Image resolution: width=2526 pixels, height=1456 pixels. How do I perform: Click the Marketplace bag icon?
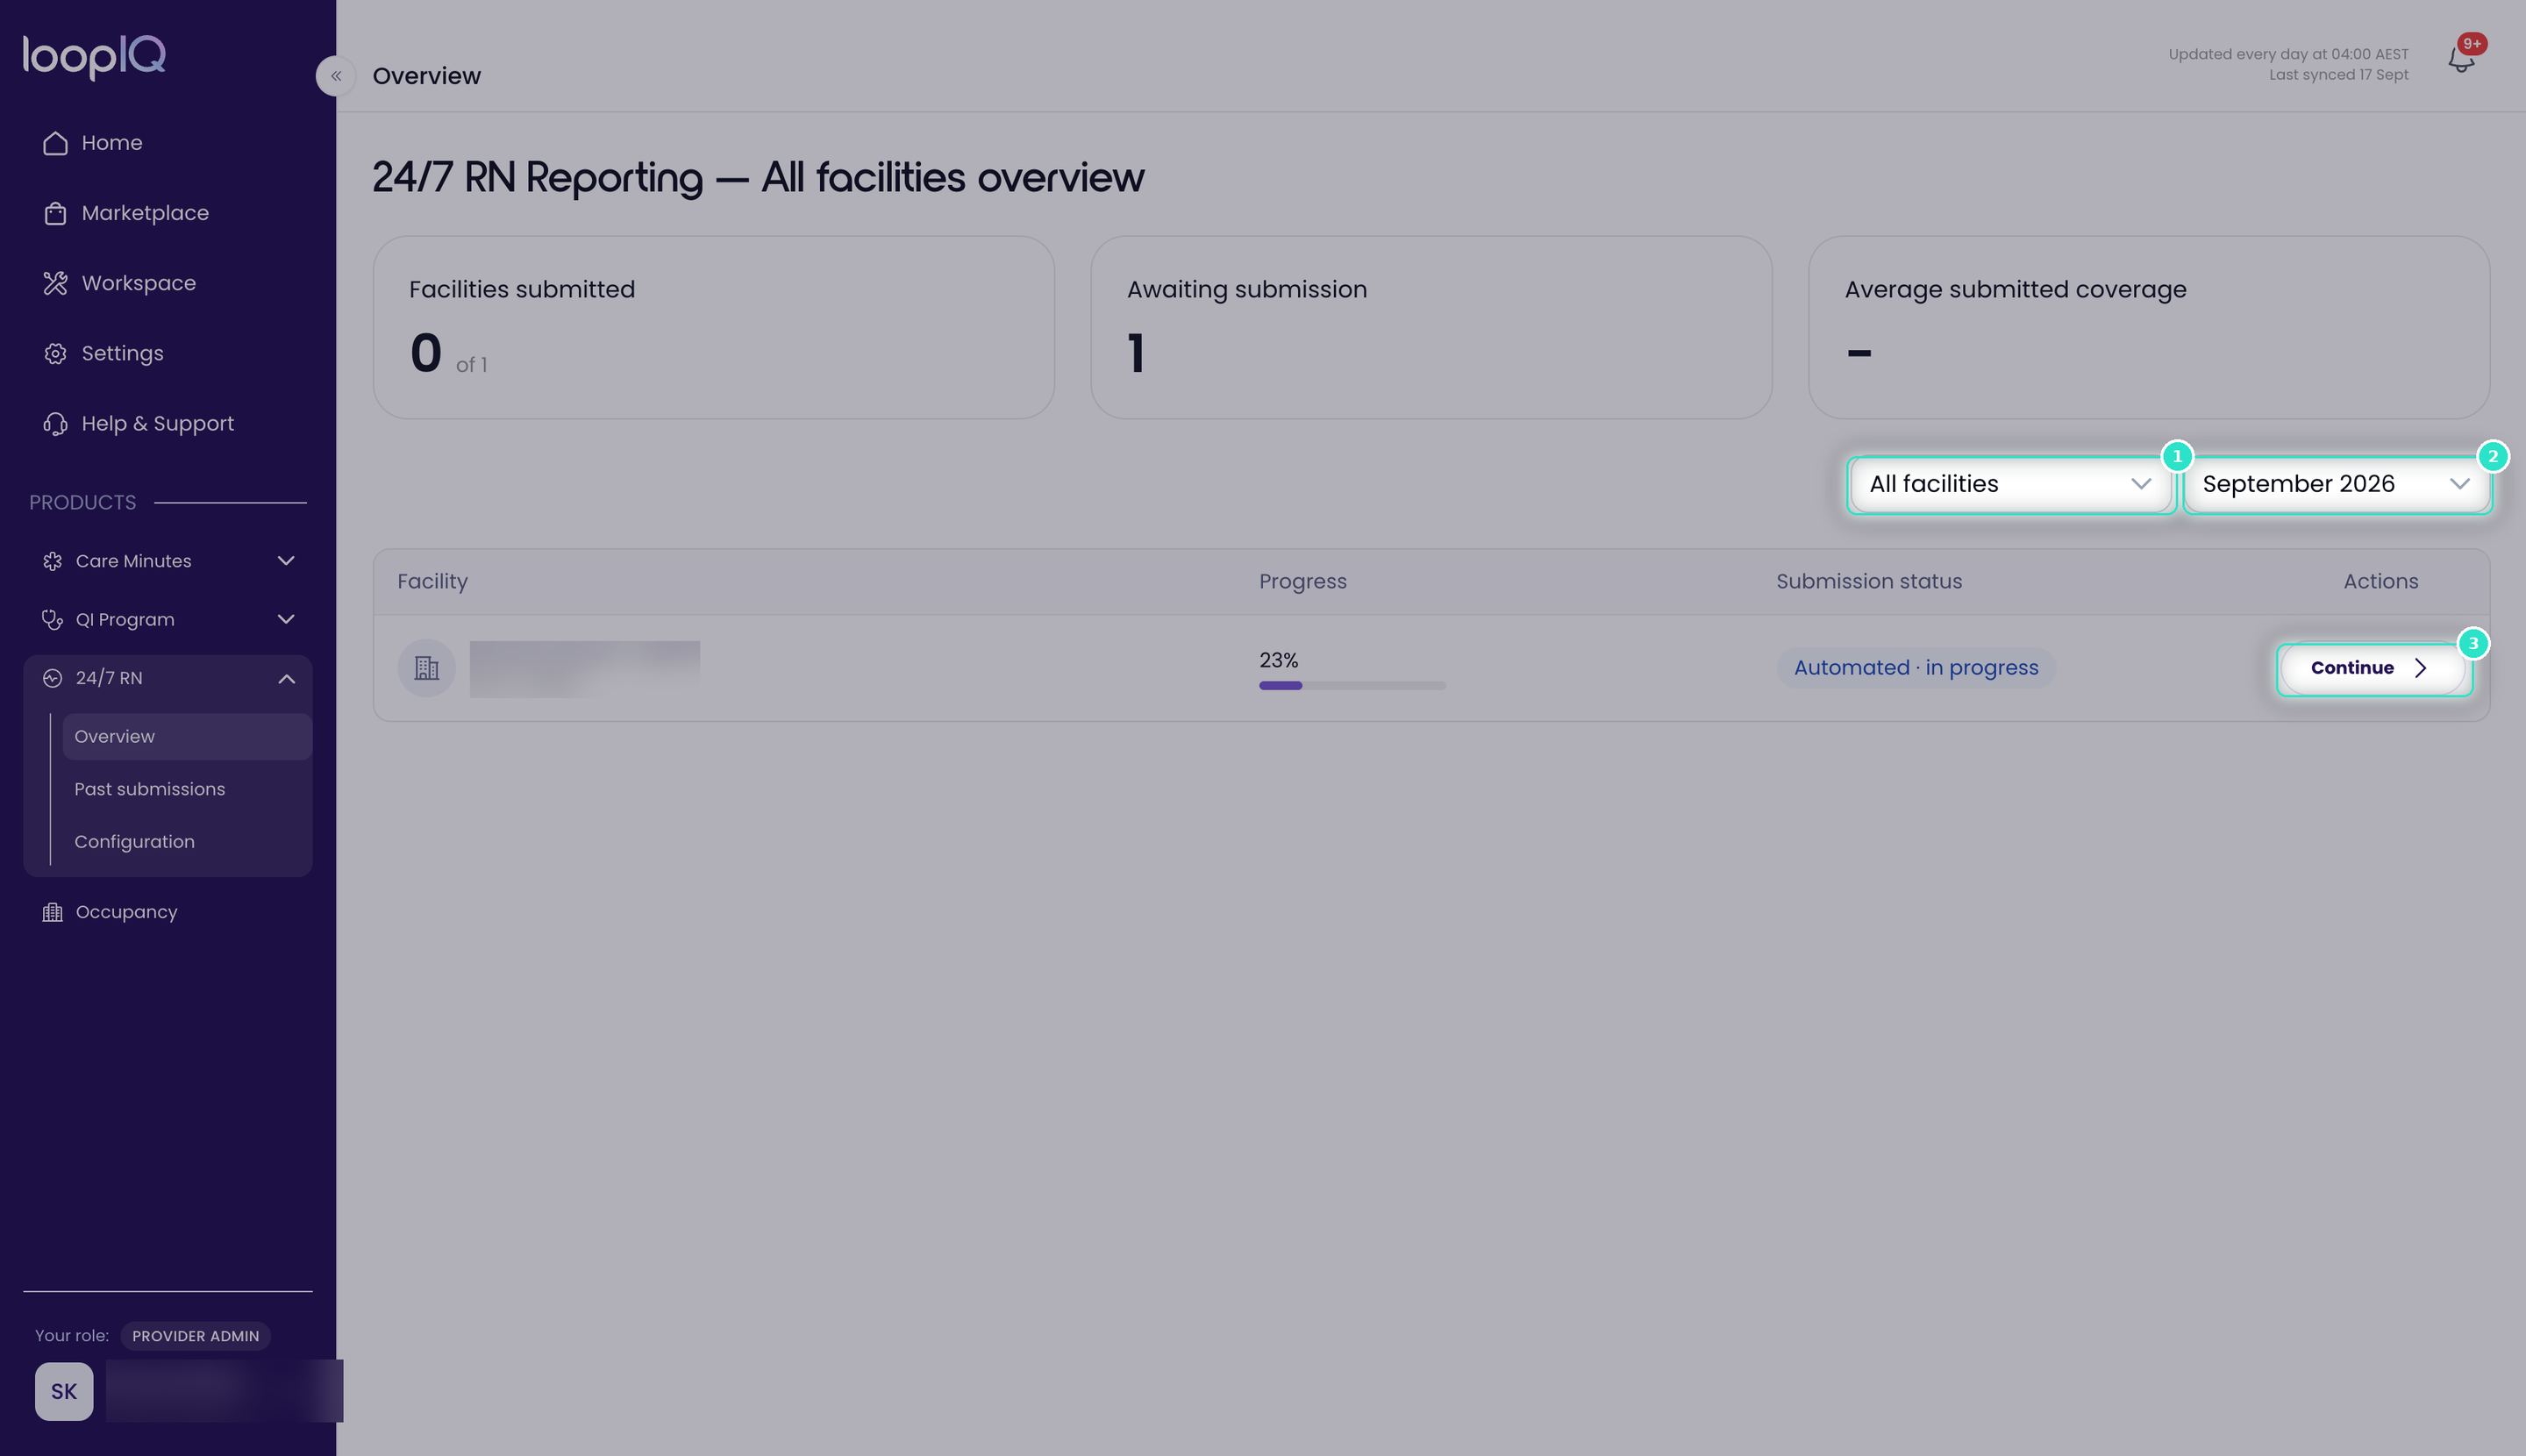pos(55,213)
